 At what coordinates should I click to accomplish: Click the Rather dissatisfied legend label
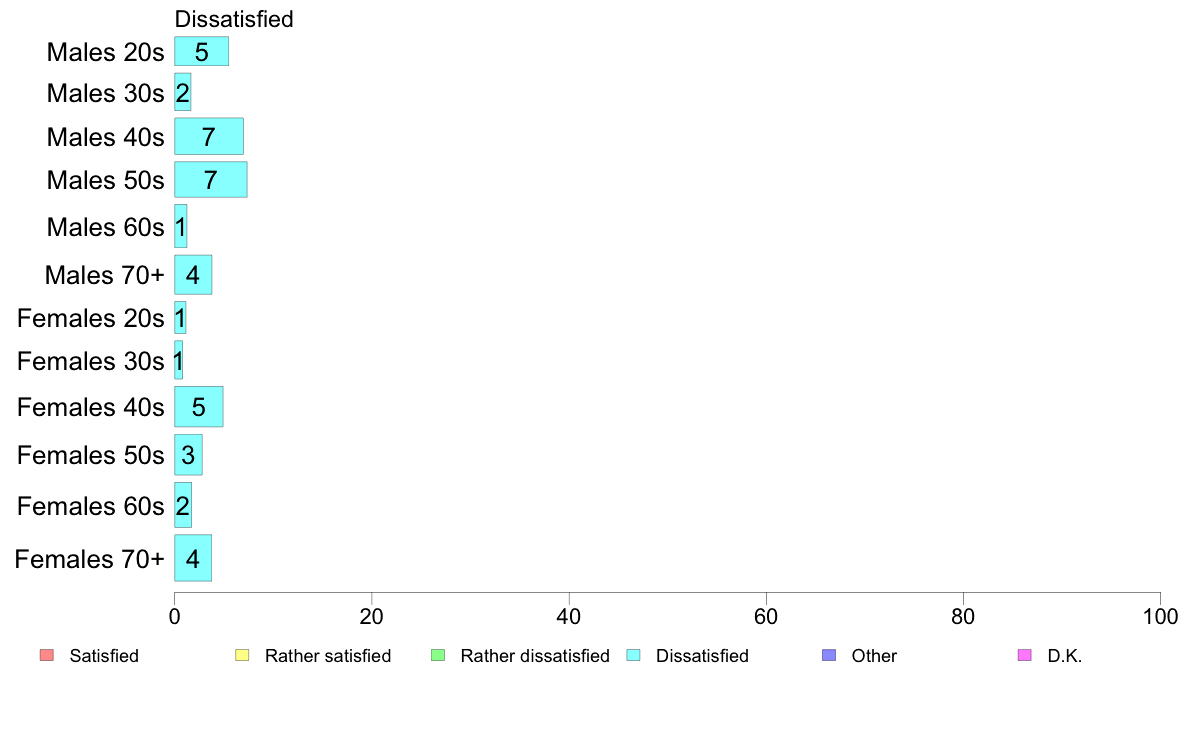[535, 656]
